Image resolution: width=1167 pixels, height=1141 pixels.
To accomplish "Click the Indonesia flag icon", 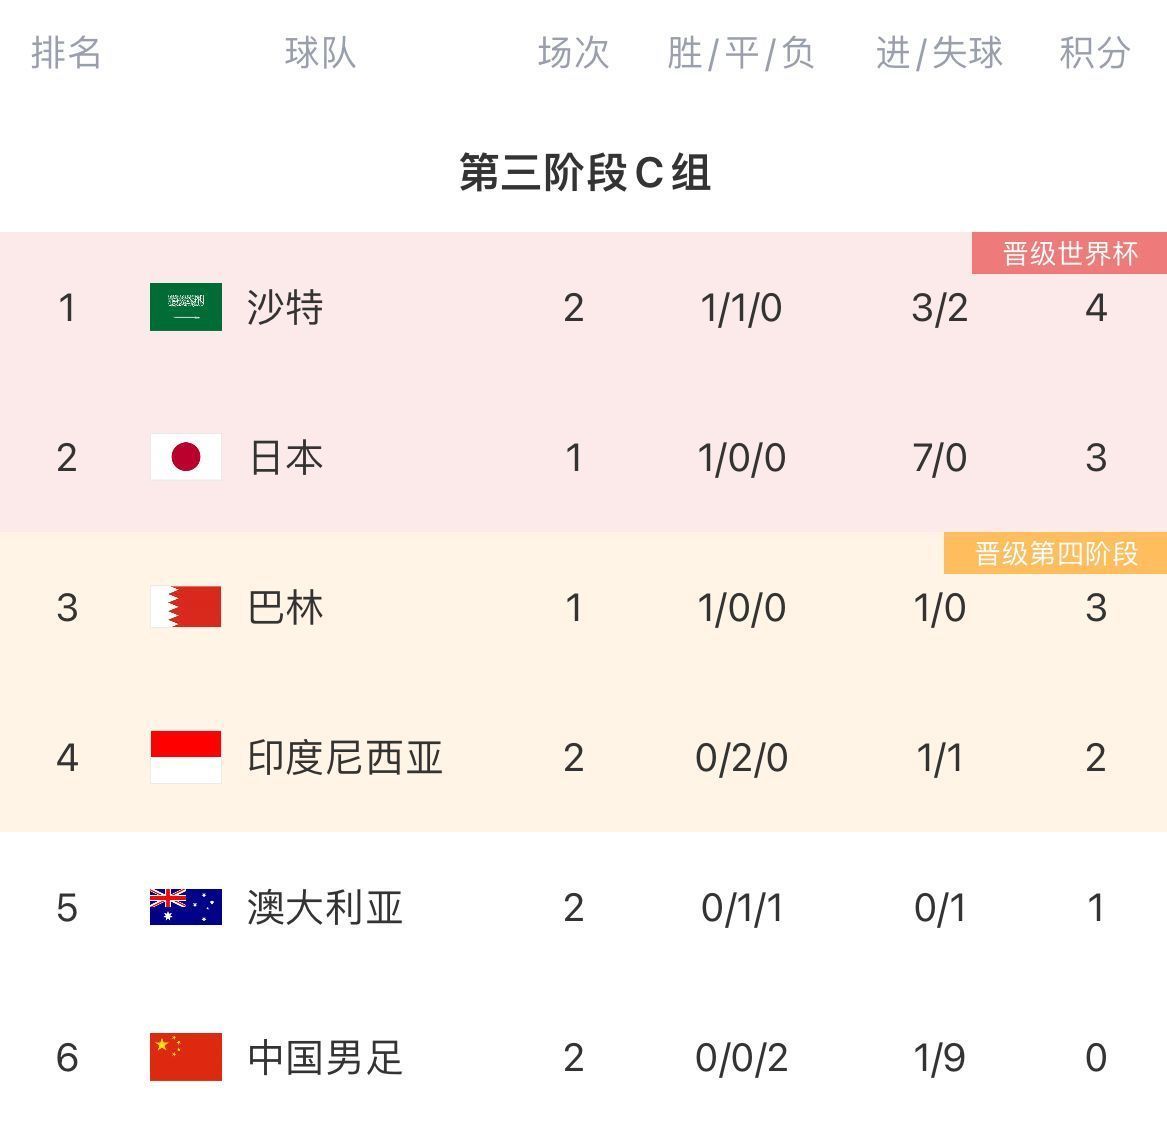I will (x=186, y=757).
